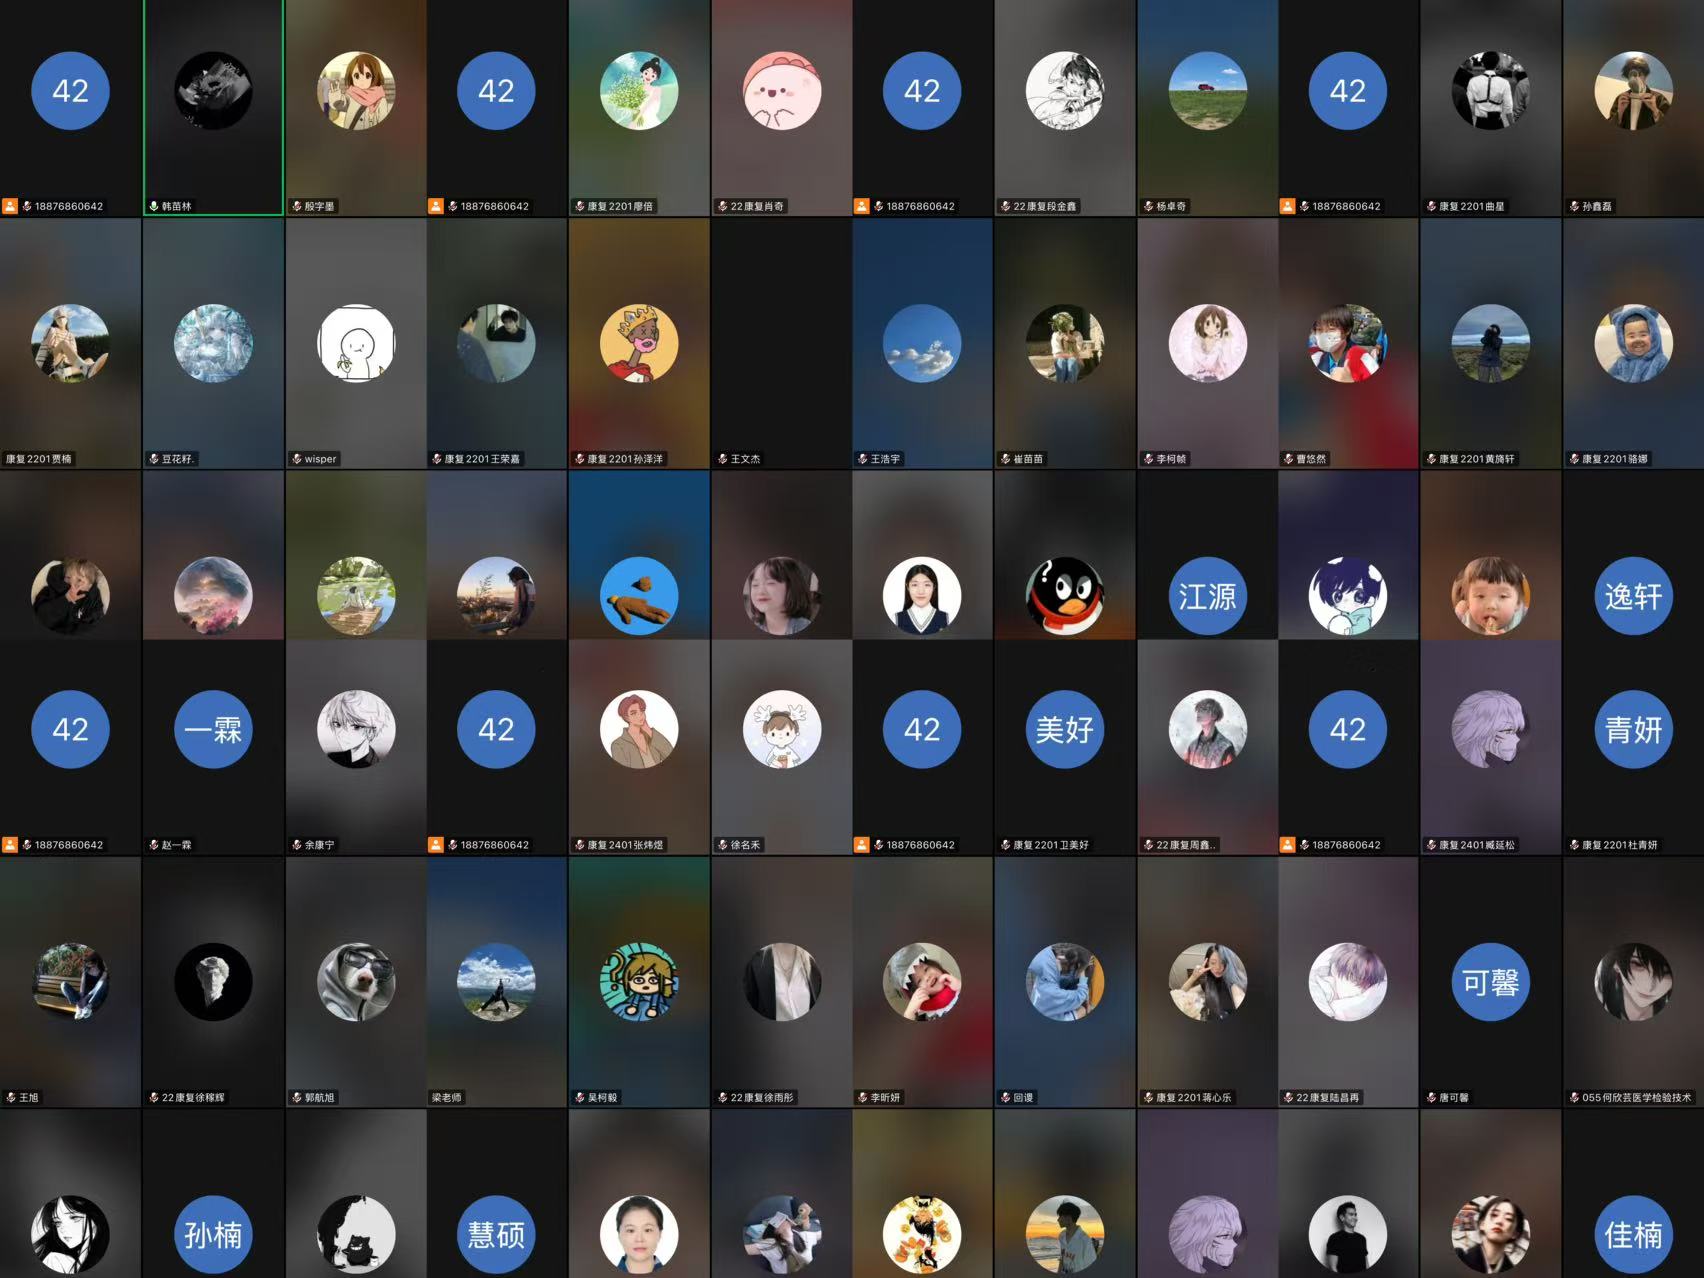Select the 慧硕 blue avatar circle
This screenshot has width=1704, height=1278.
[x=497, y=1235]
